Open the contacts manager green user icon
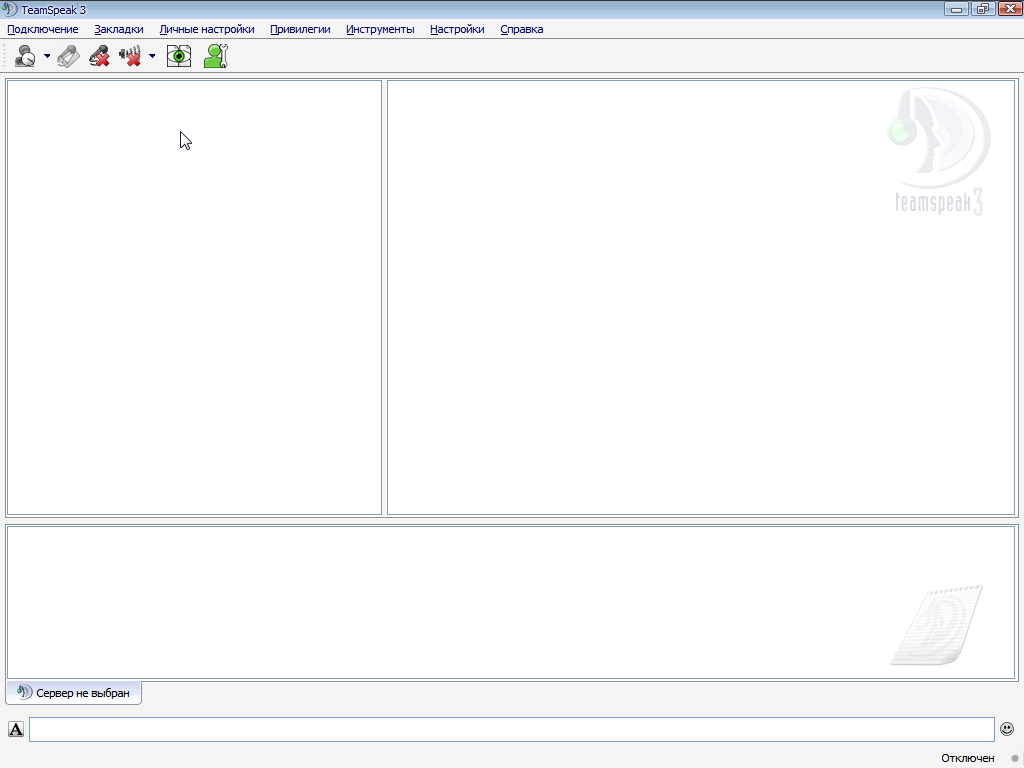1024x768 pixels. click(216, 56)
